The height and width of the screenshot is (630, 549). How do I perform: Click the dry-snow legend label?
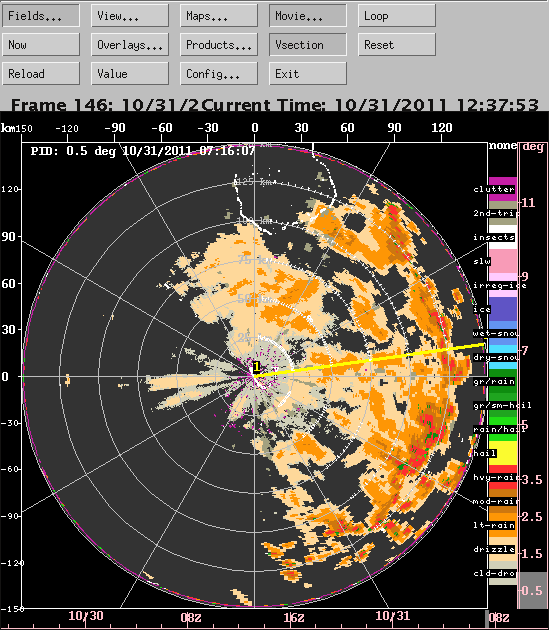click(x=496, y=358)
